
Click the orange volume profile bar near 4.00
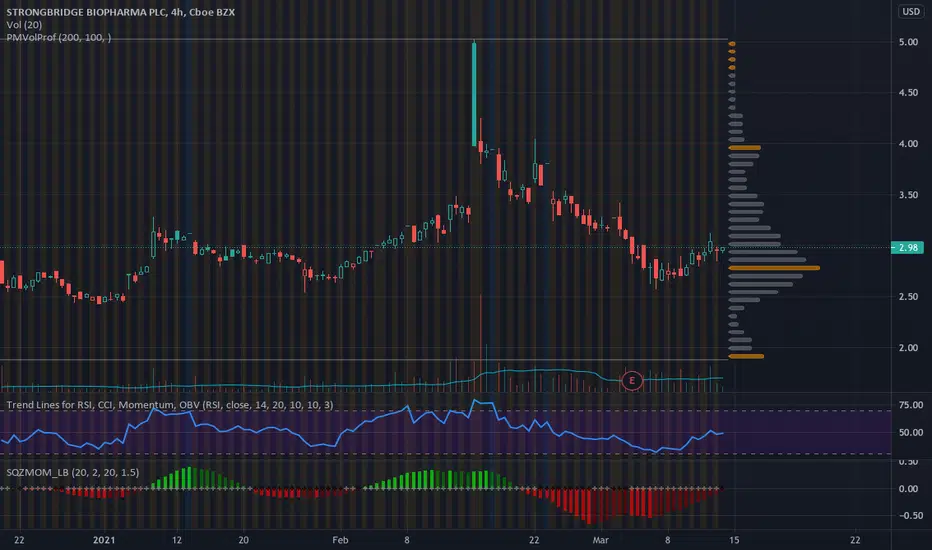[x=745, y=147]
